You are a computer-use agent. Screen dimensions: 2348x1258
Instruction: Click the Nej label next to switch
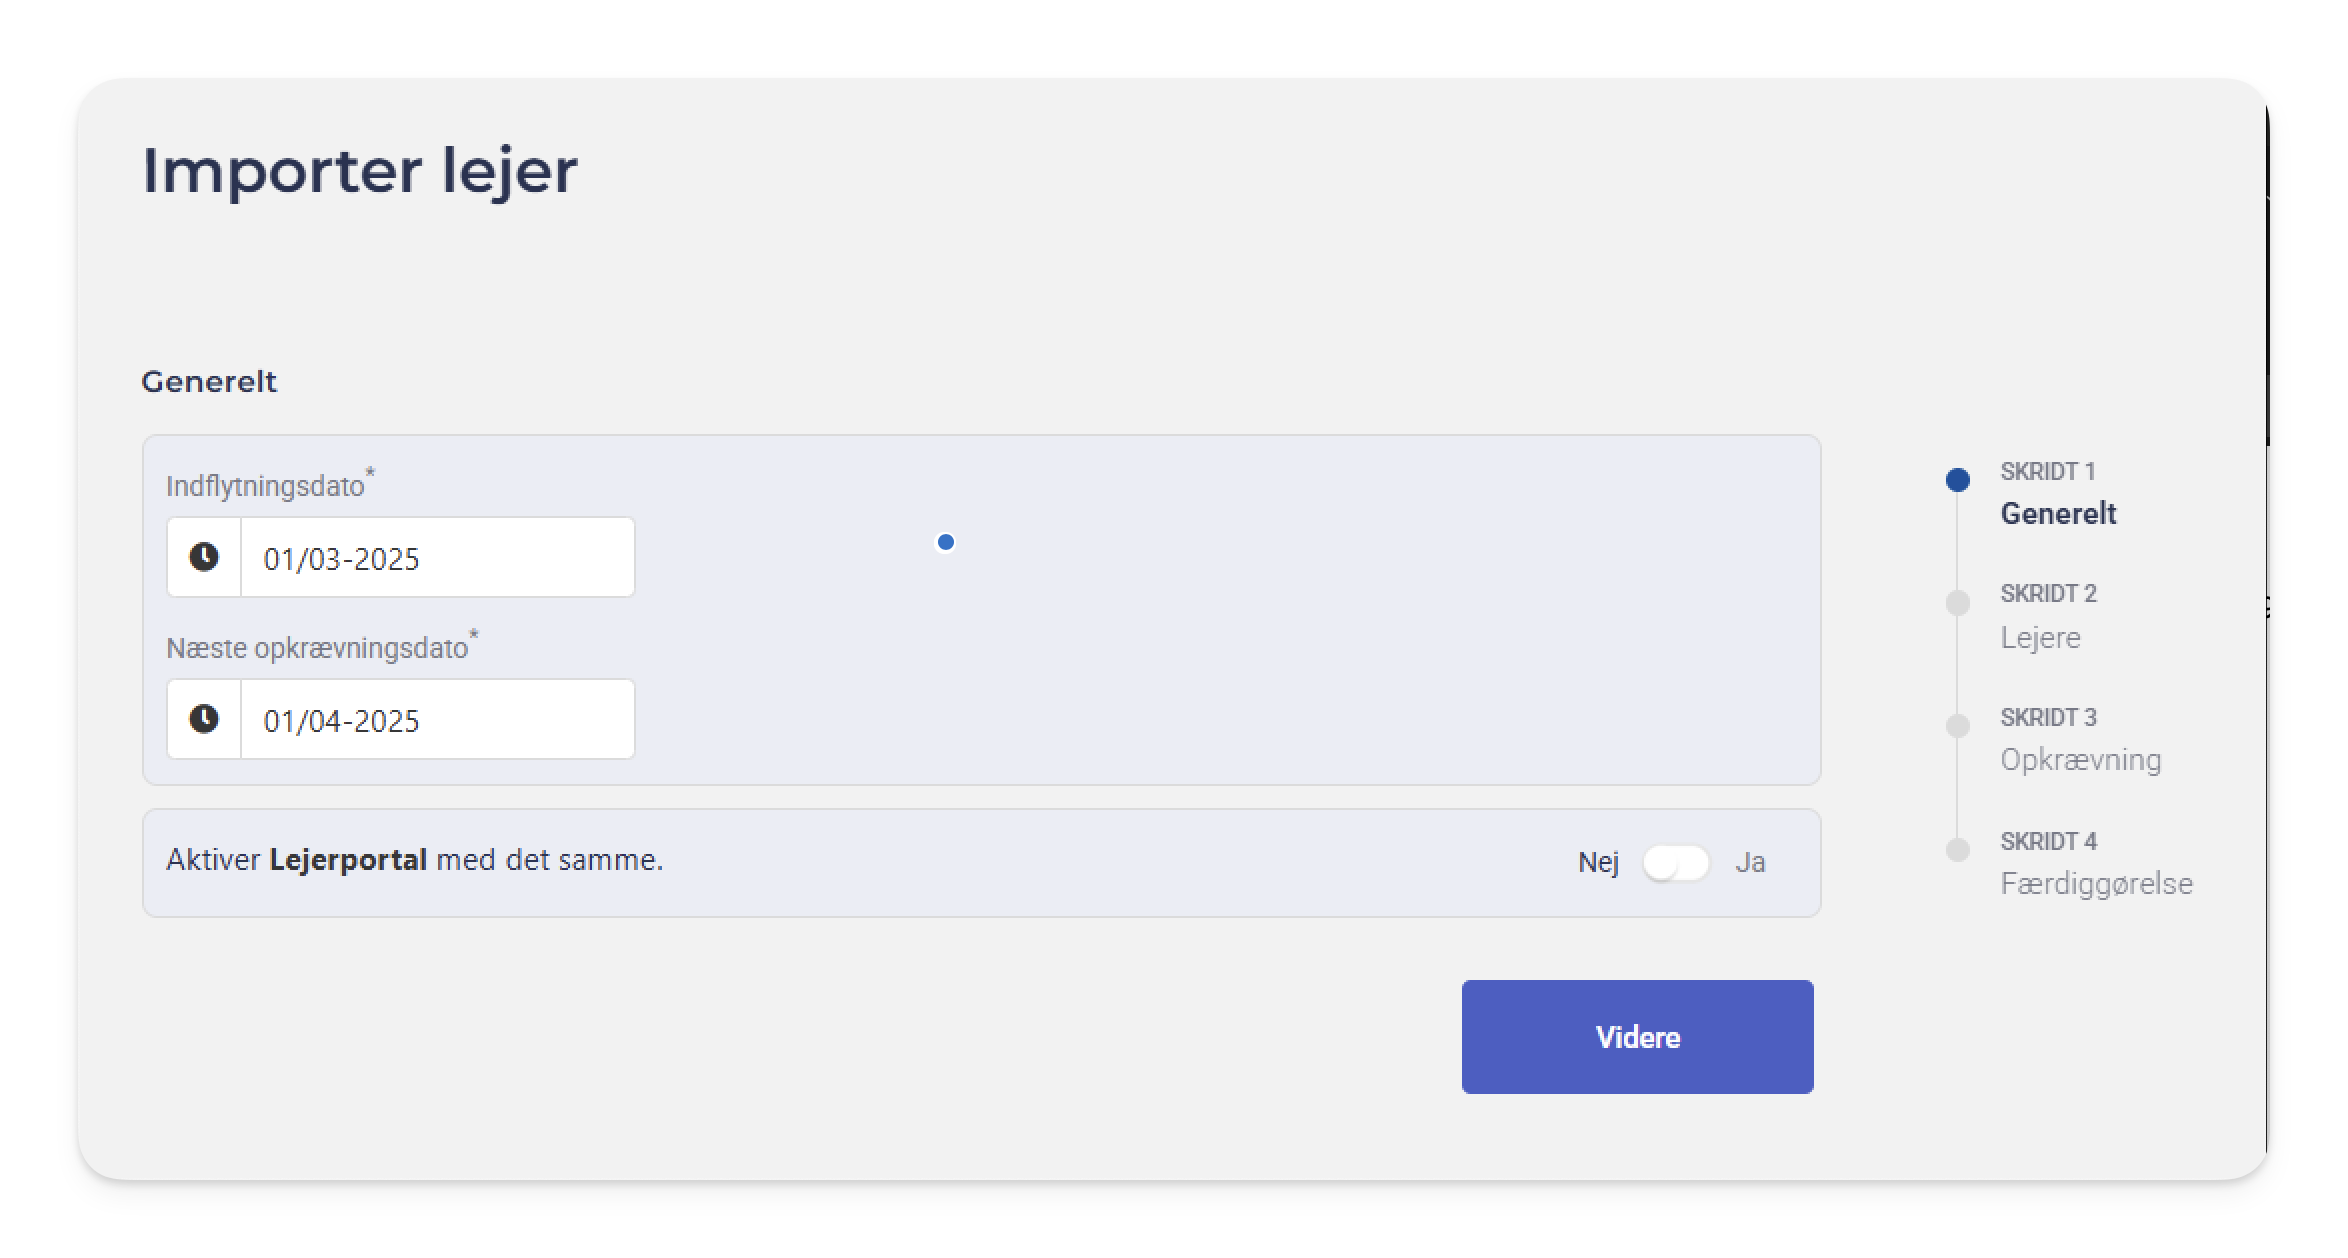point(1598,862)
